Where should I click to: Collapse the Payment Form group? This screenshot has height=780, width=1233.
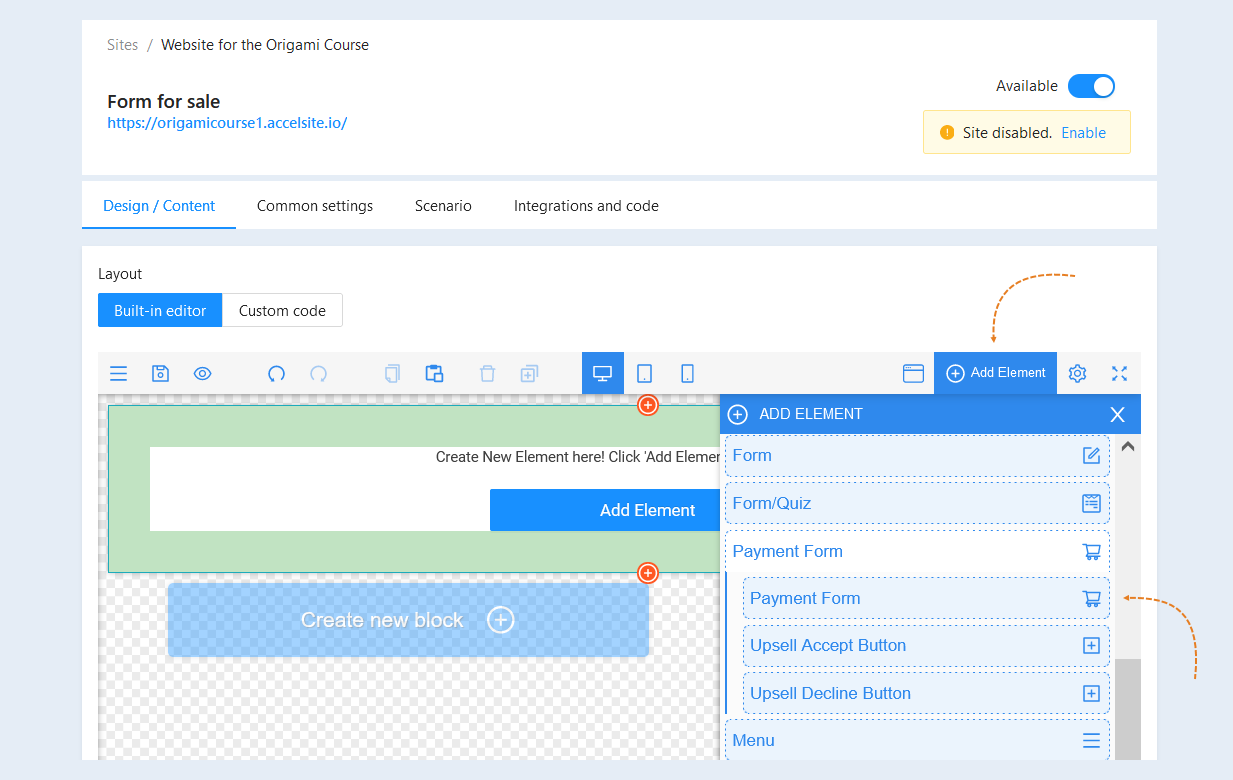click(x=917, y=551)
